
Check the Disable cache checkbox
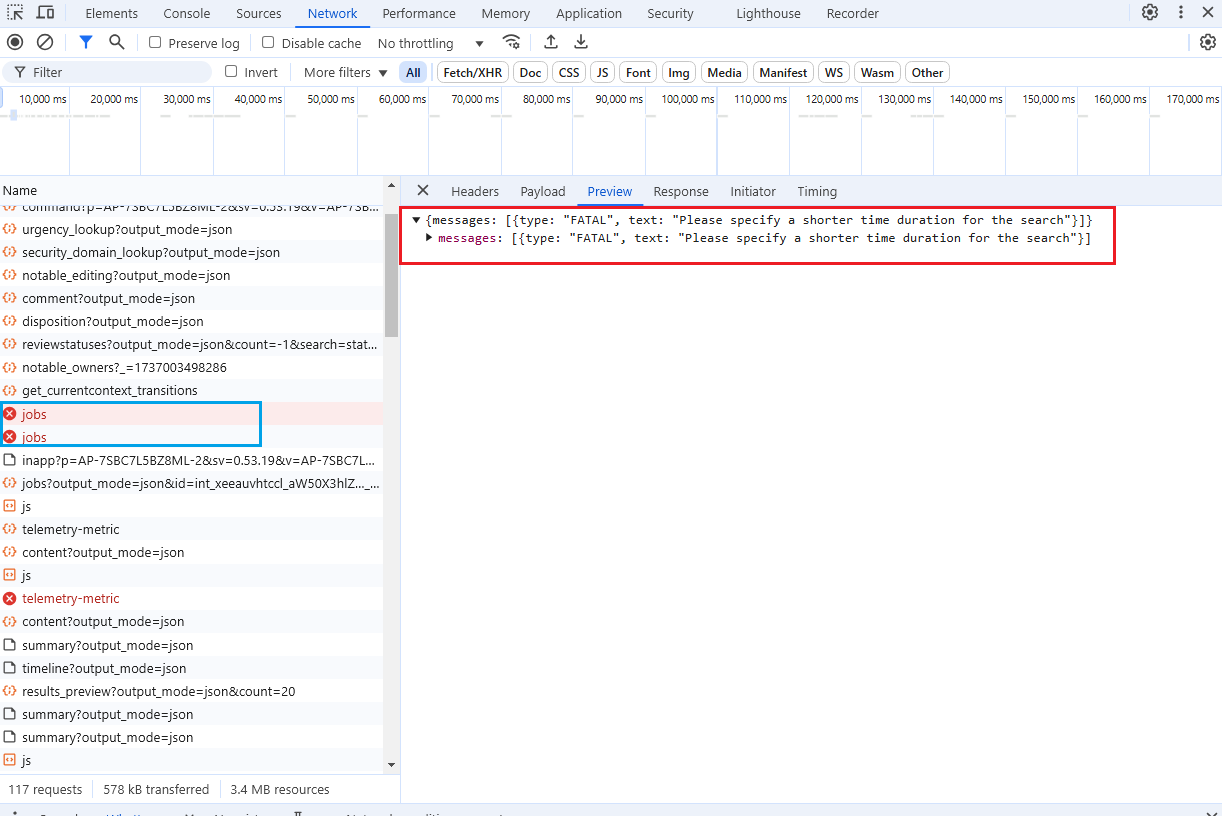[x=268, y=43]
